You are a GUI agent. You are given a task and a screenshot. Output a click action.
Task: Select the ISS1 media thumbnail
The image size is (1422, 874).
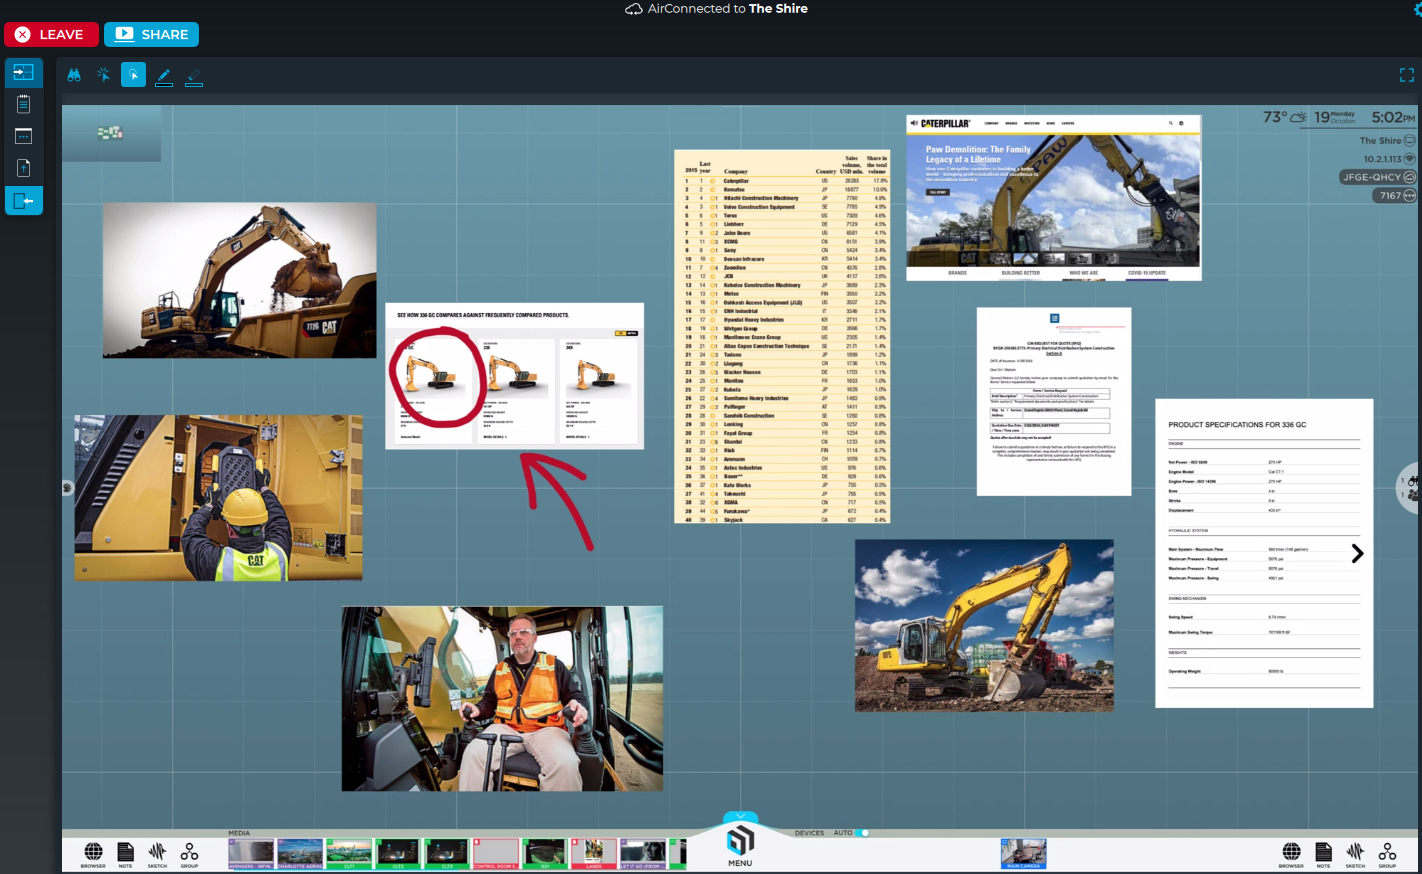[x=545, y=854]
